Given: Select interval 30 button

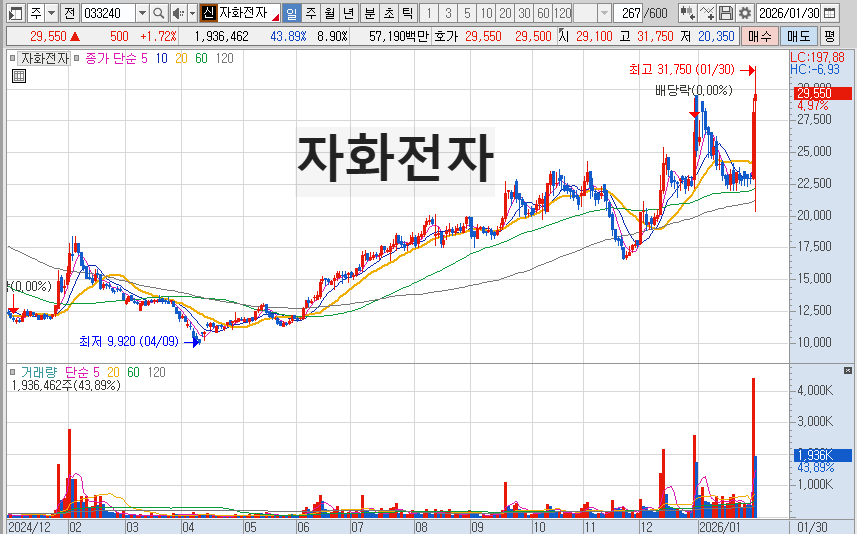Looking at the screenshot, I should pos(524,13).
